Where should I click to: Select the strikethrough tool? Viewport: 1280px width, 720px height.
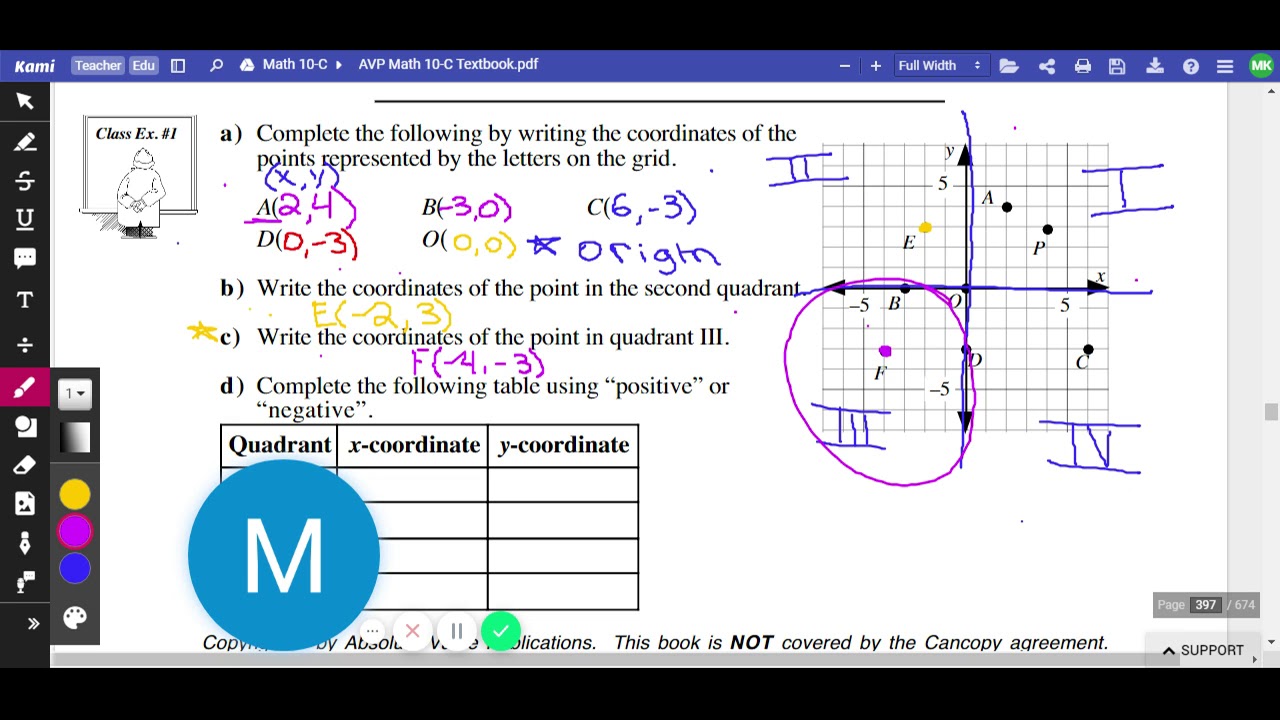coord(25,181)
